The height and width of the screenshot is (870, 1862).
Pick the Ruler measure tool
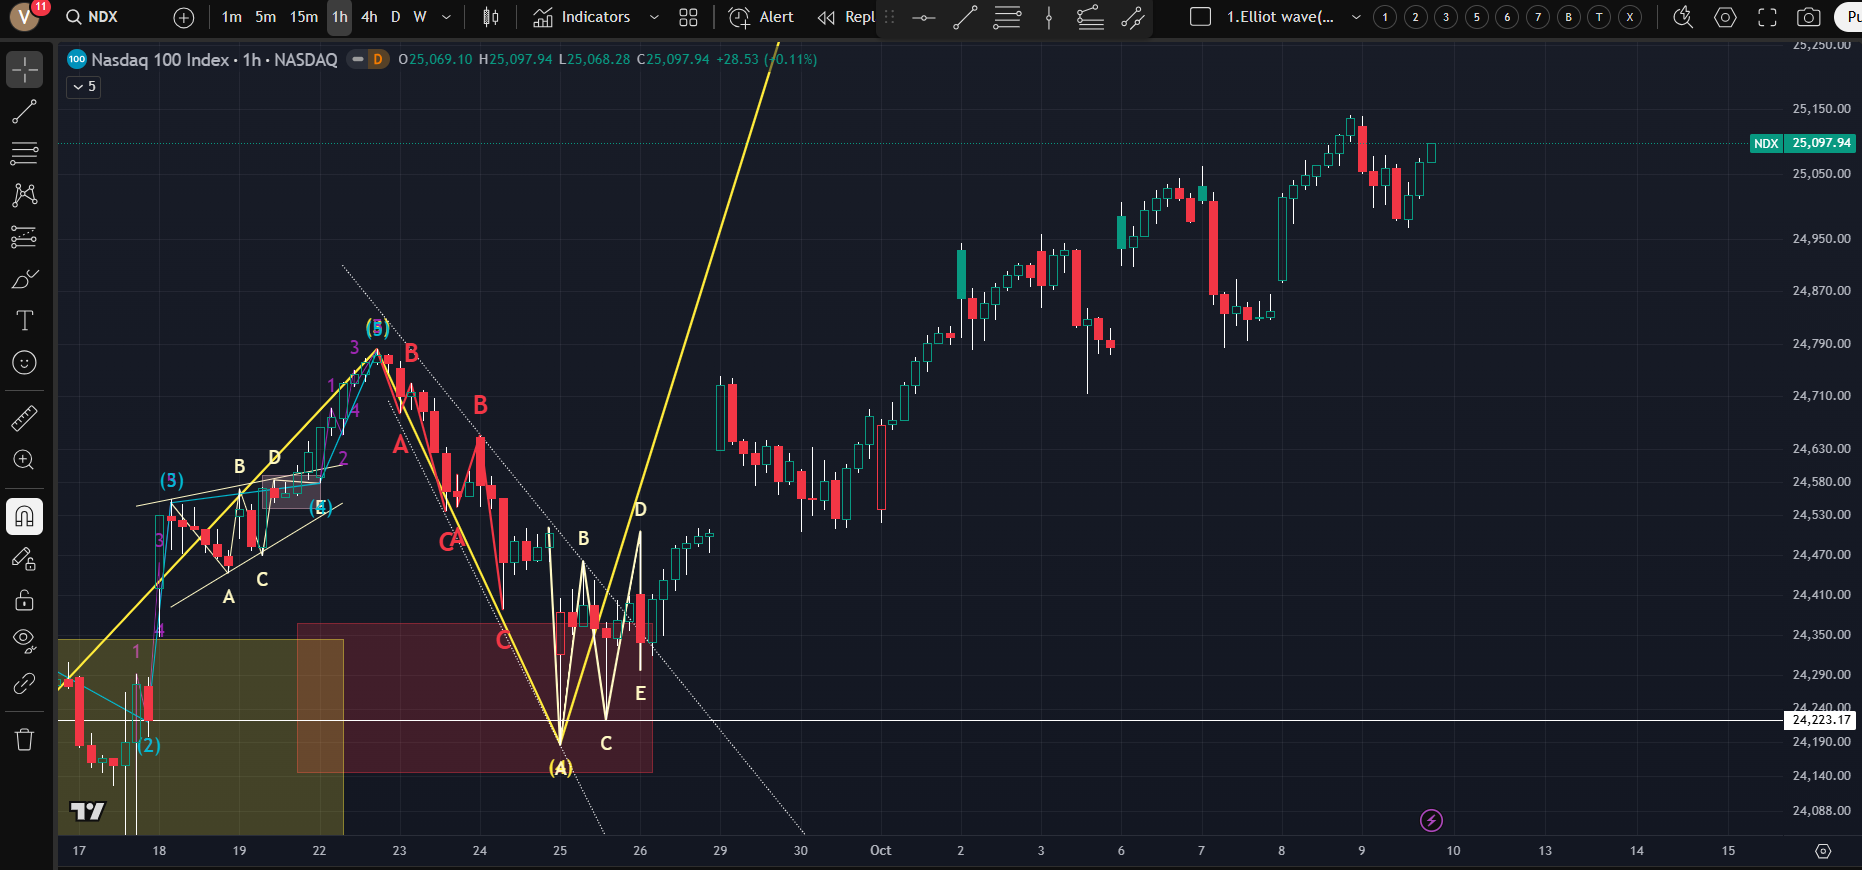pos(24,418)
